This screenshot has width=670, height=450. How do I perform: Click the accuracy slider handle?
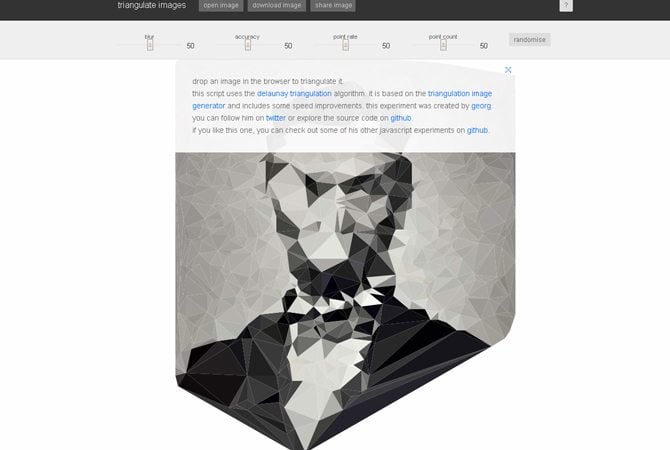(x=248, y=45)
